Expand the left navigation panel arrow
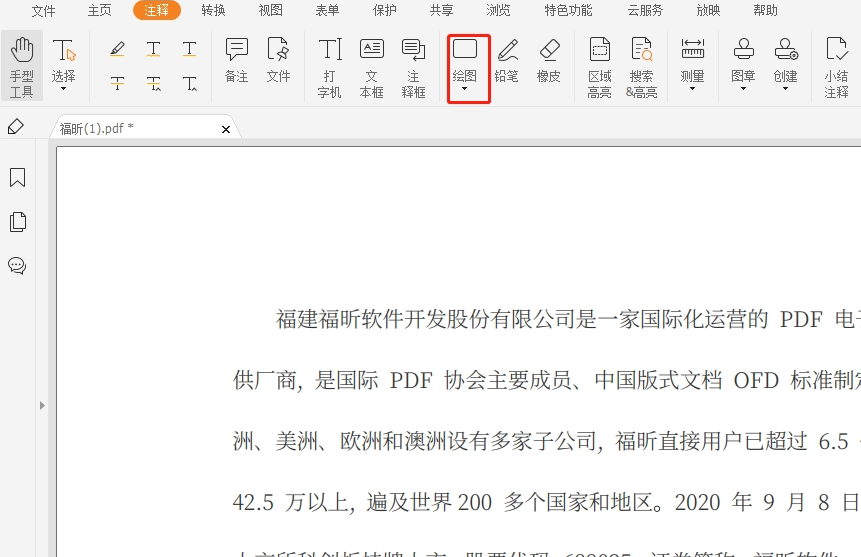This screenshot has width=861, height=557. 42,405
